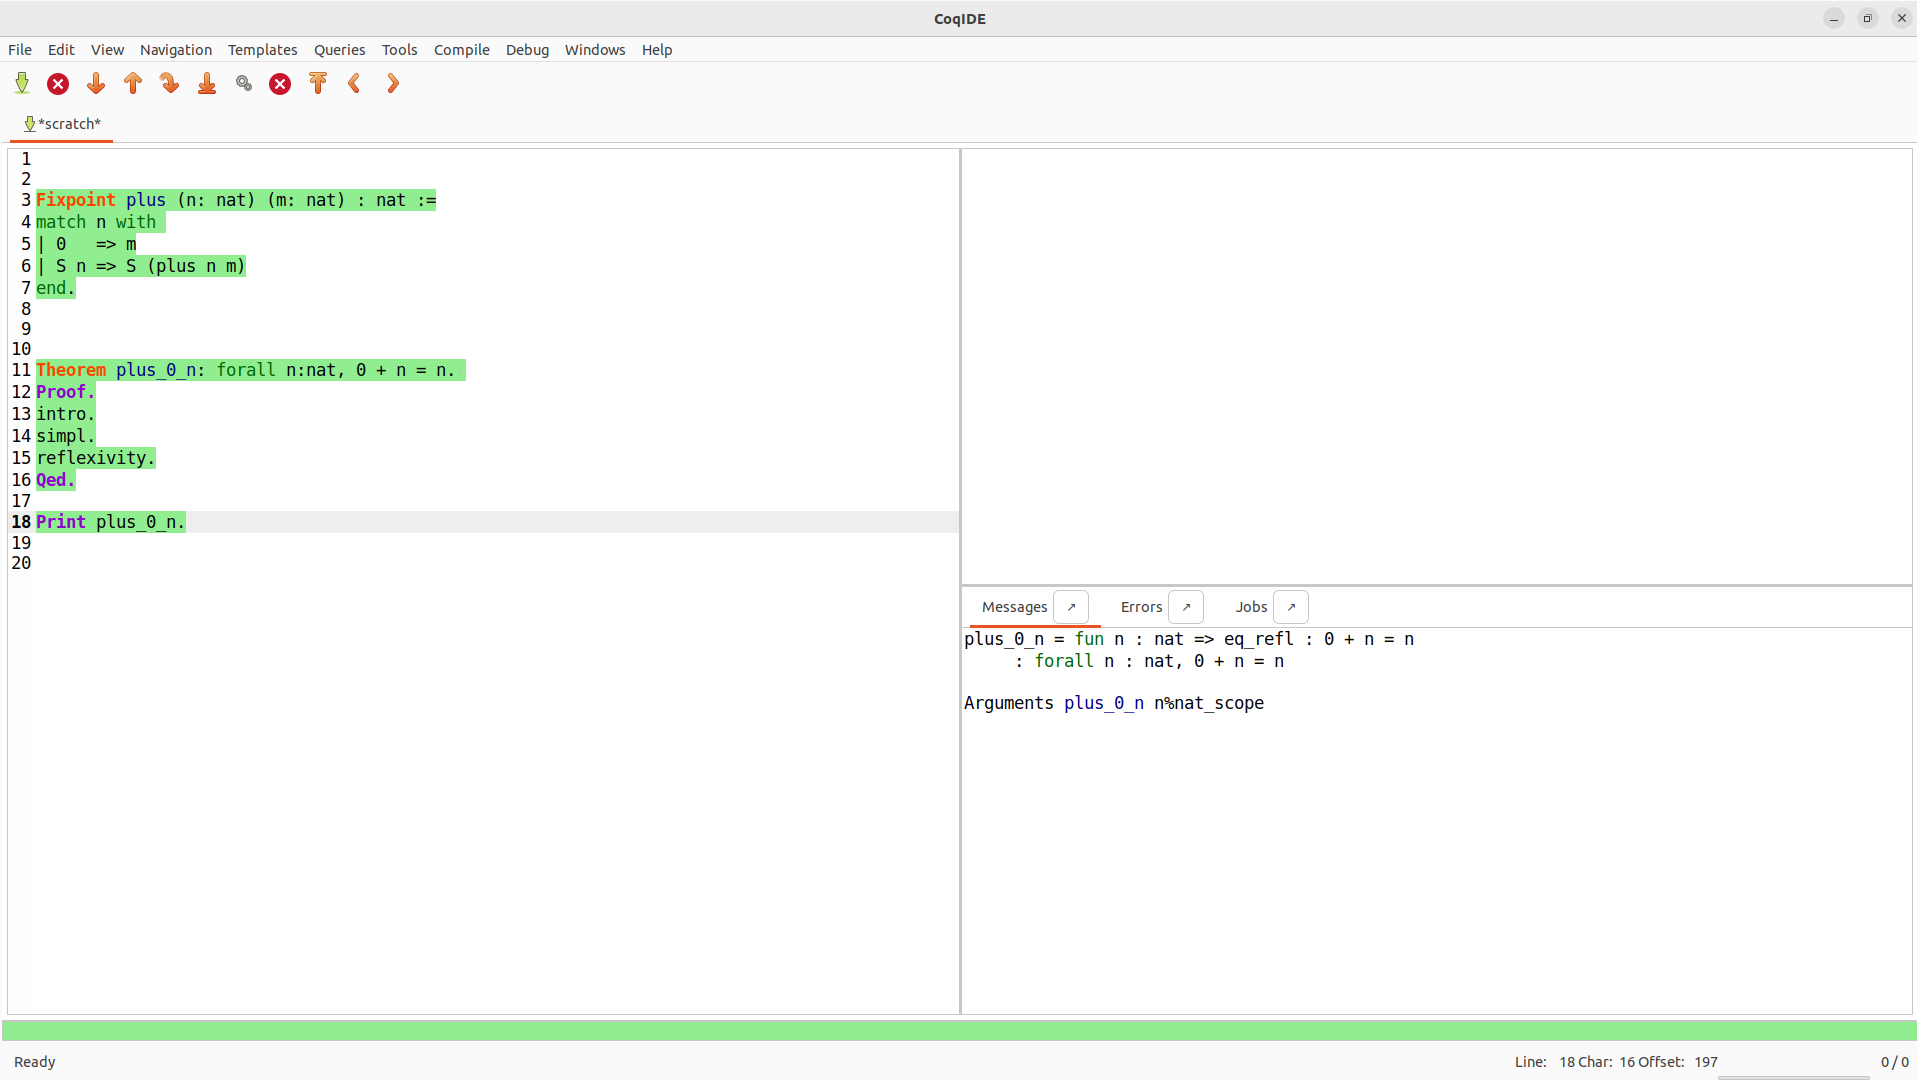The image size is (1917, 1080).
Task: Click the green proof progress bar
Action: click(958, 1030)
